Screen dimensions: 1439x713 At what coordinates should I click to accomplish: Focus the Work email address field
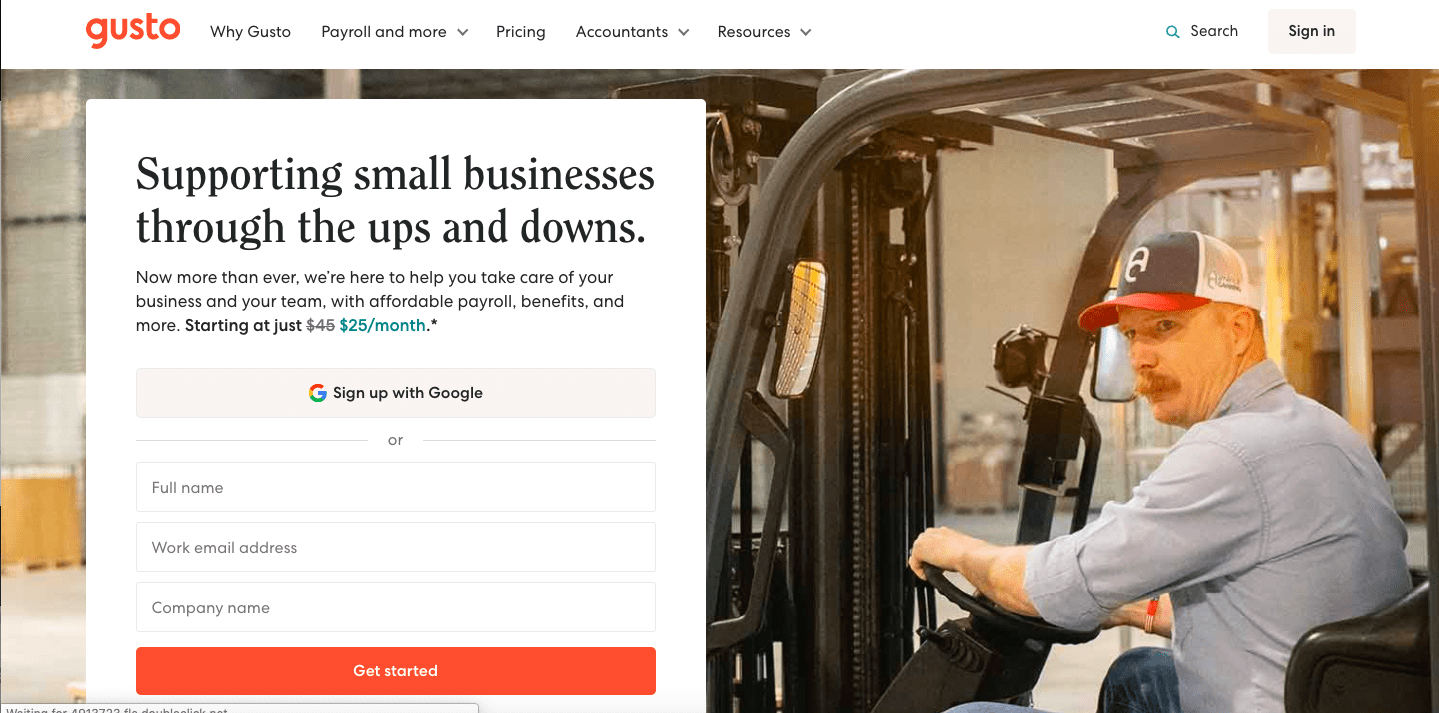pos(396,547)
